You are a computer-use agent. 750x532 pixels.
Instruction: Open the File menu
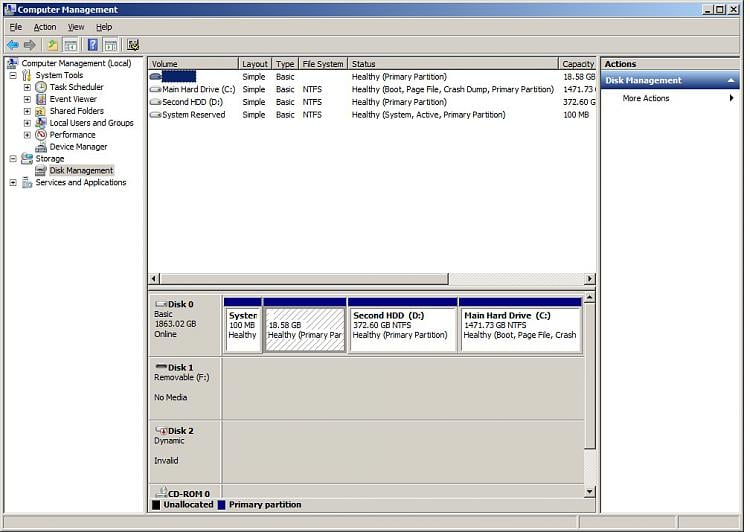[16, 27]
